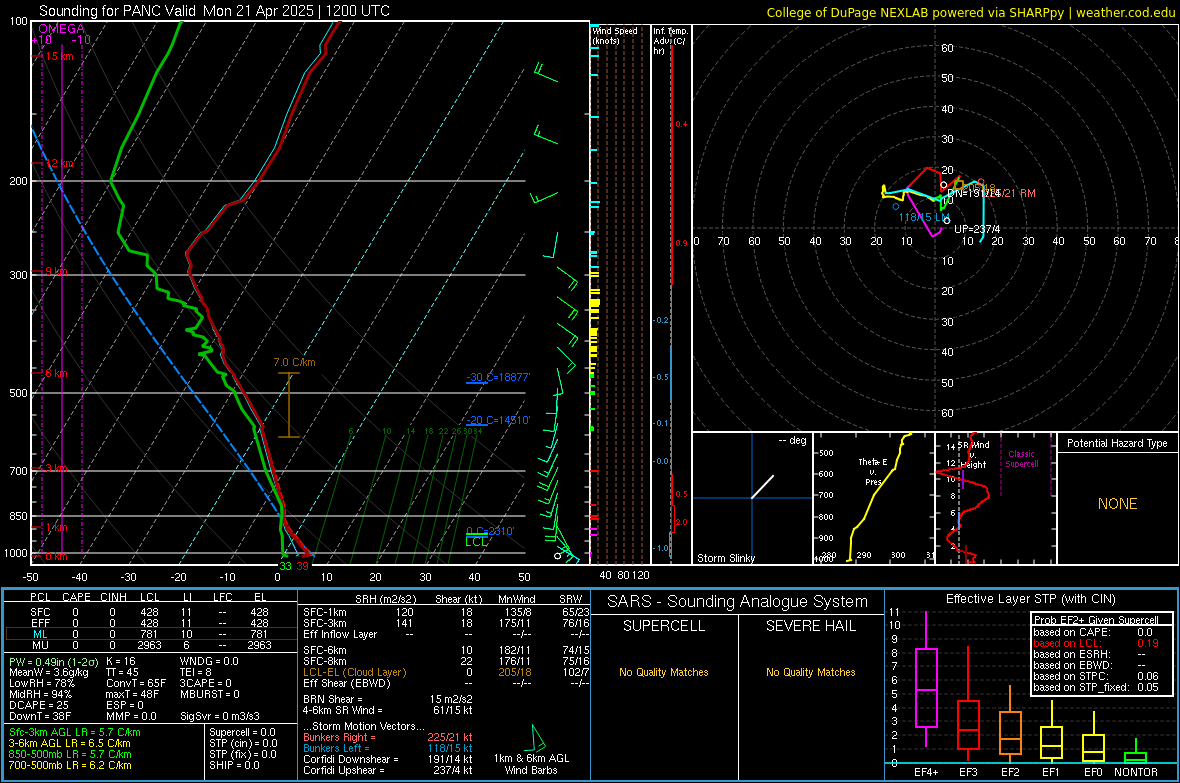Click the Supercell = 0.0 index

click(x=242, y=732)
